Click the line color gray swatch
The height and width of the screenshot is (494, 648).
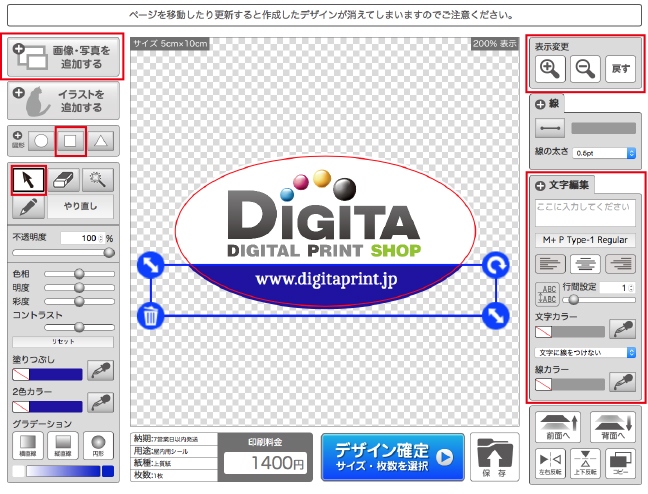(603, 128)
